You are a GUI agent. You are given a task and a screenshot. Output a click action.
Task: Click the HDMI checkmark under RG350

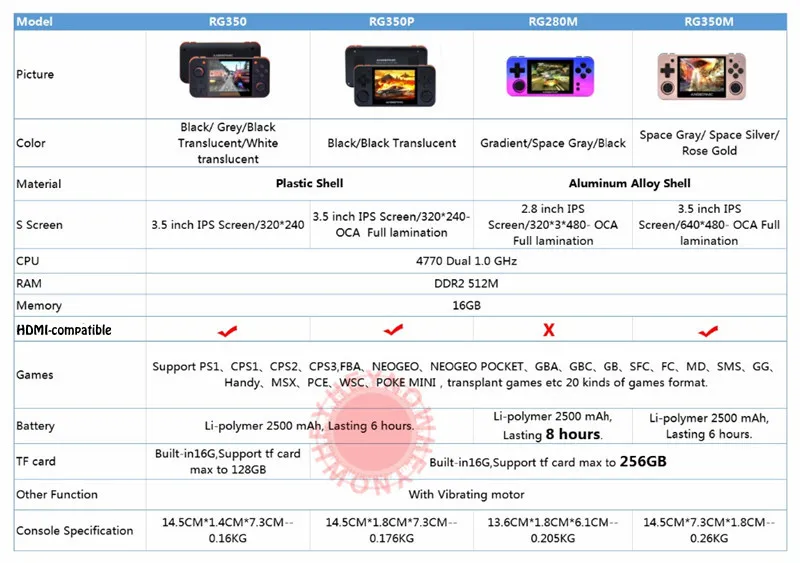click(x=227, y=331)
